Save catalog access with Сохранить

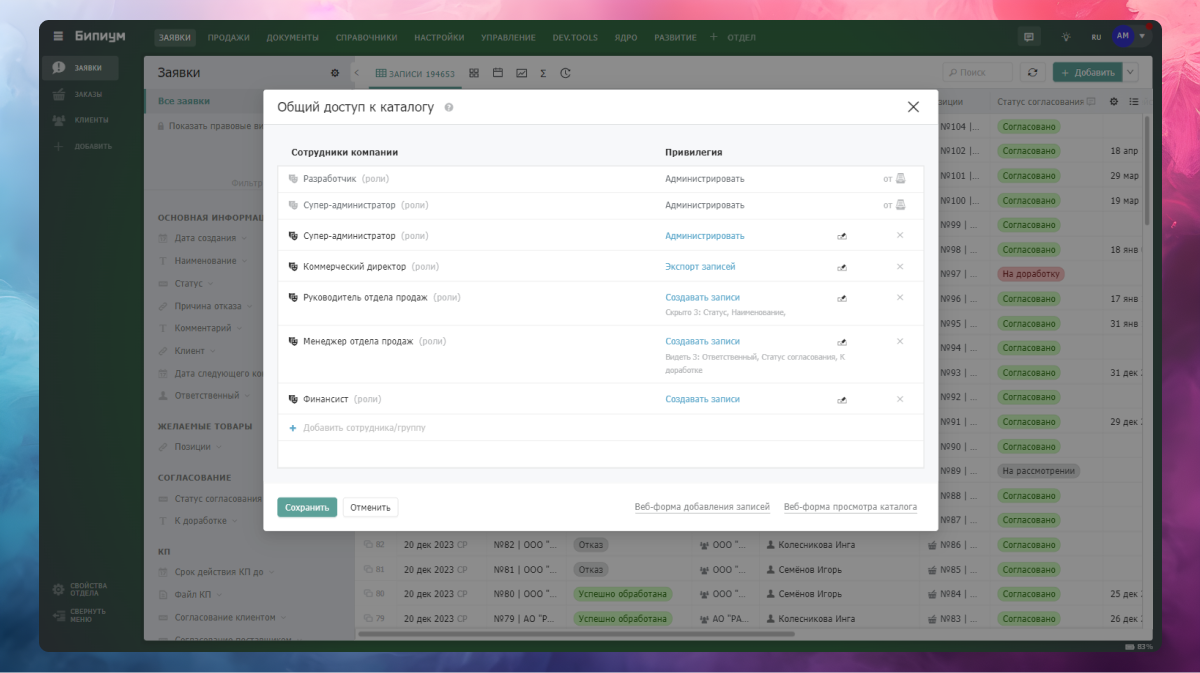click(x=307, y=507)
